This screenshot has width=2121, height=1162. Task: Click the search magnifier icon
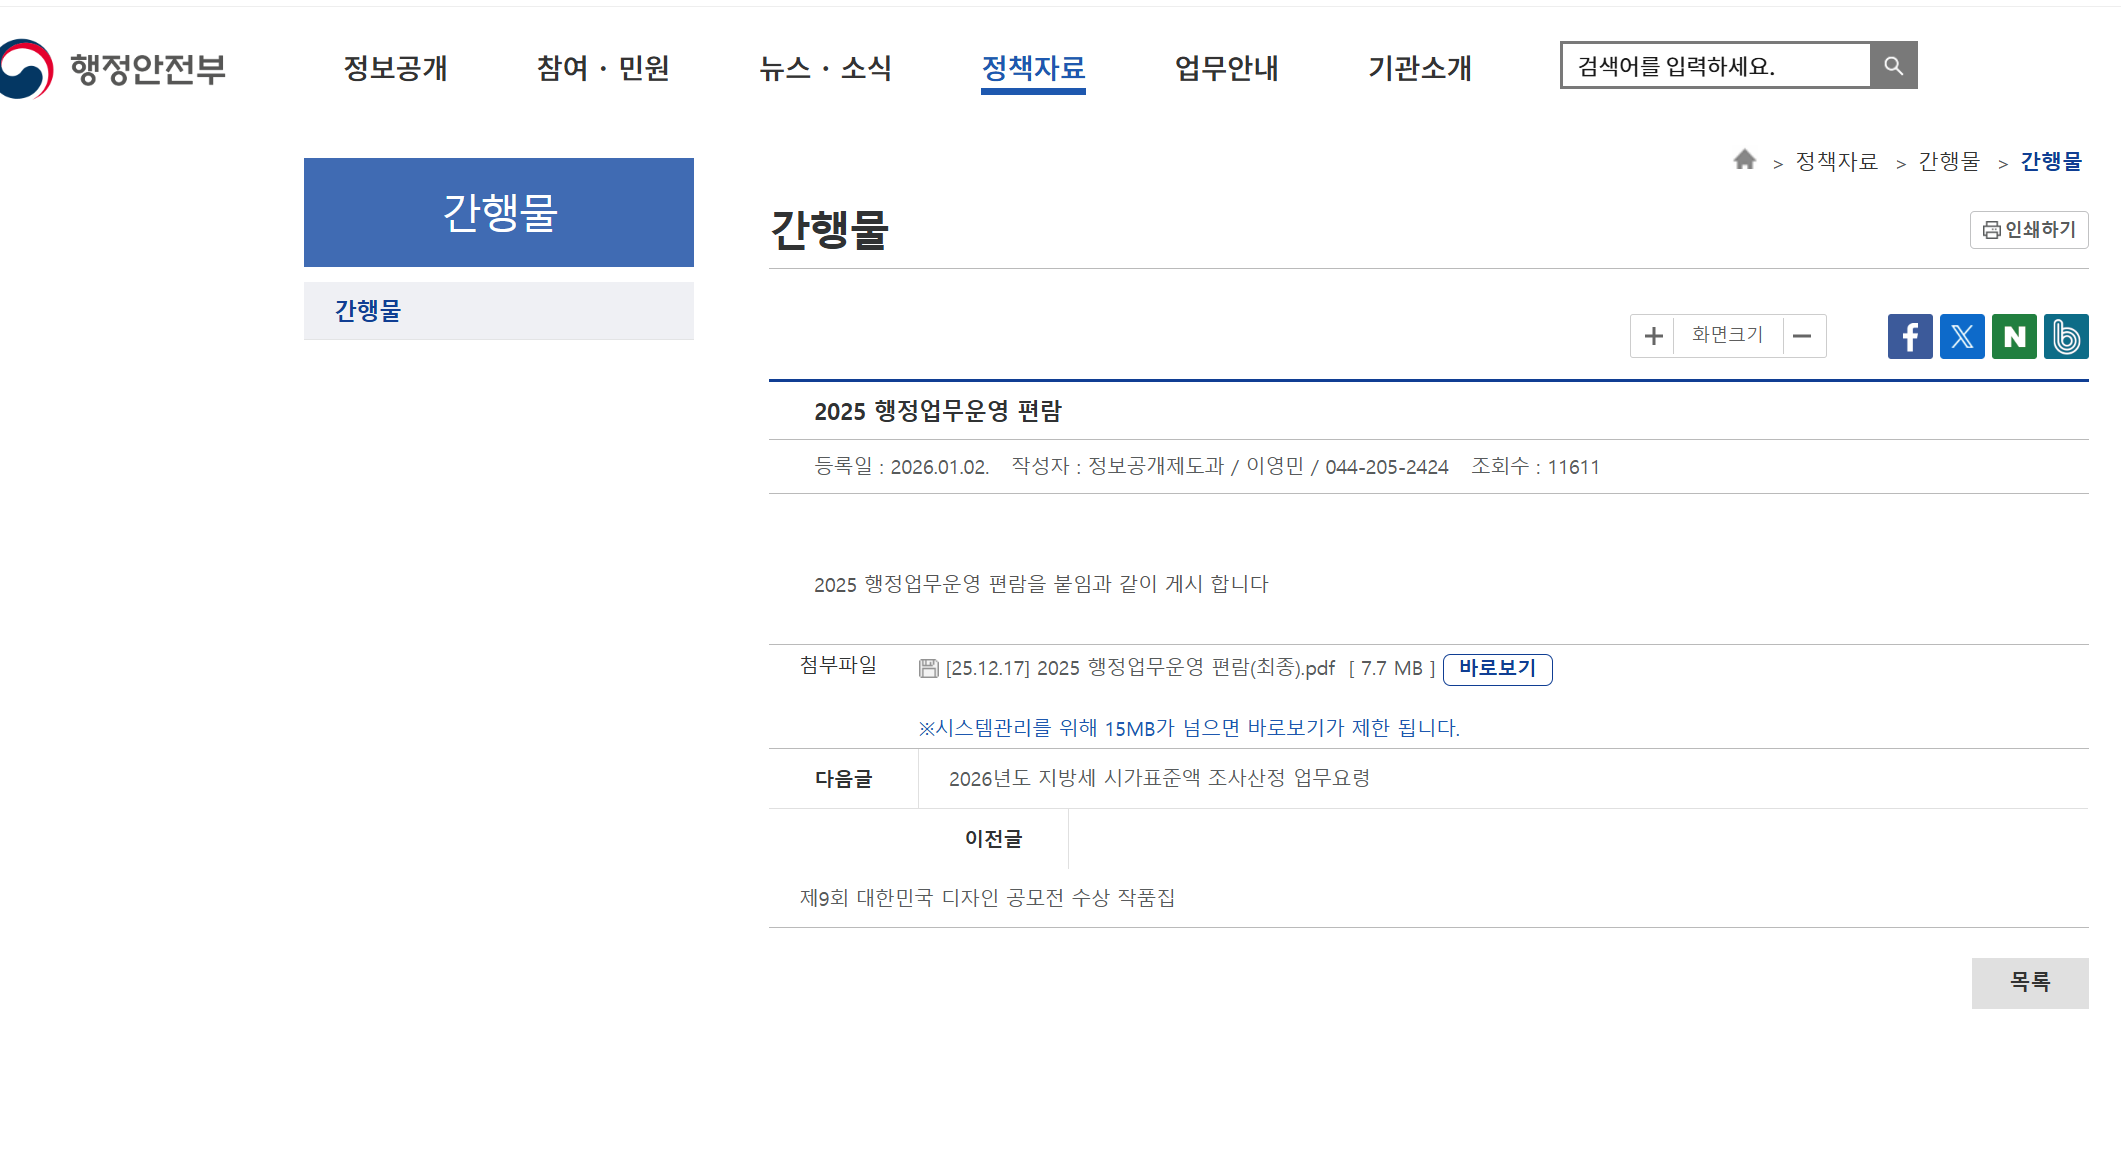[x=1893, y=65]
